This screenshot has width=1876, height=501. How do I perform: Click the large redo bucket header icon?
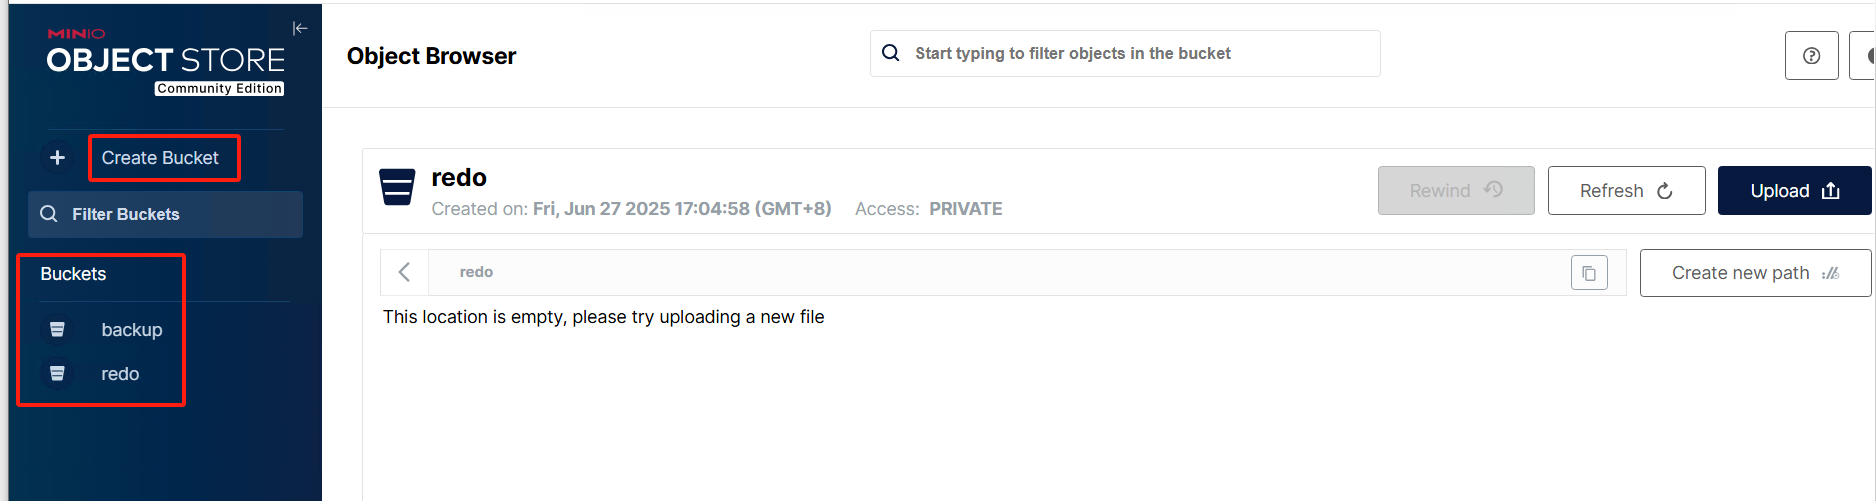[397, 187]
